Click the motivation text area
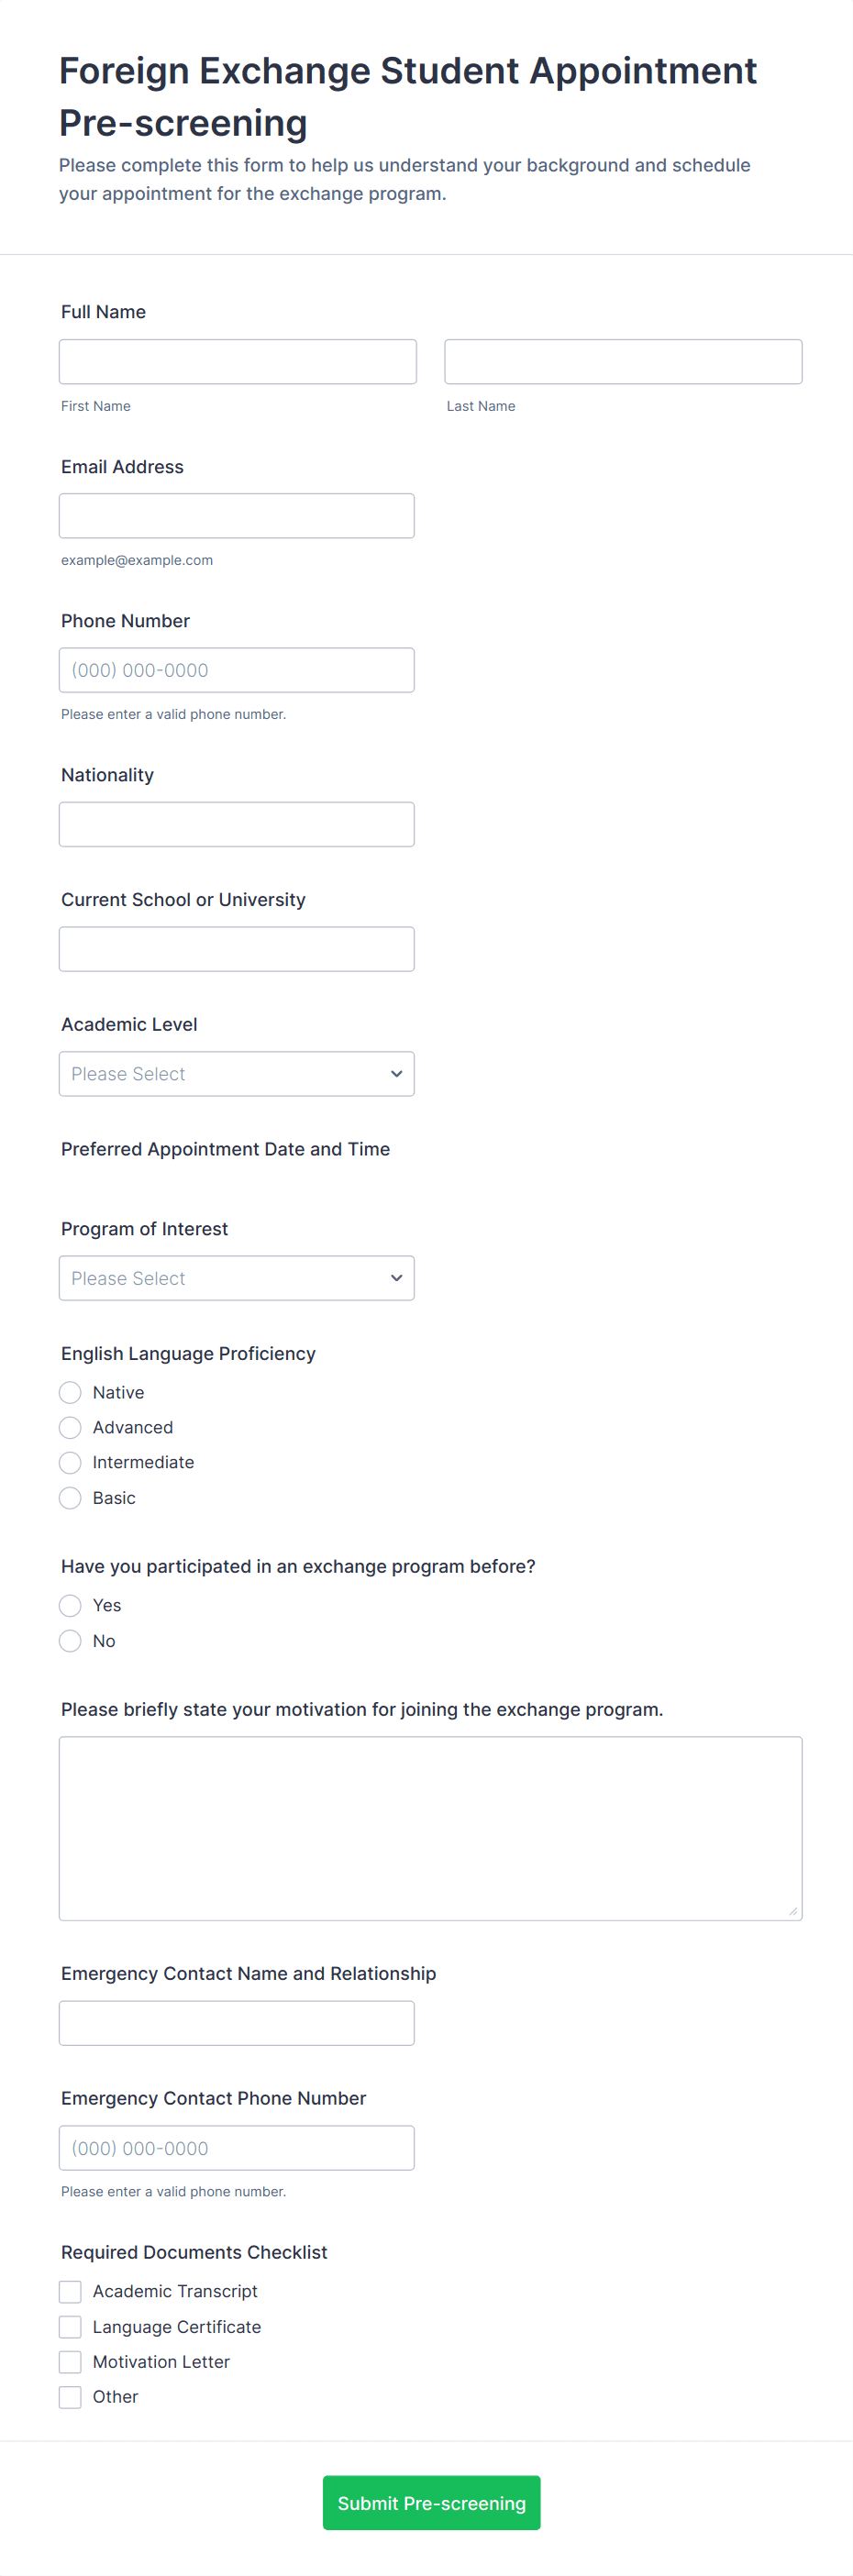 [430, 1828]
